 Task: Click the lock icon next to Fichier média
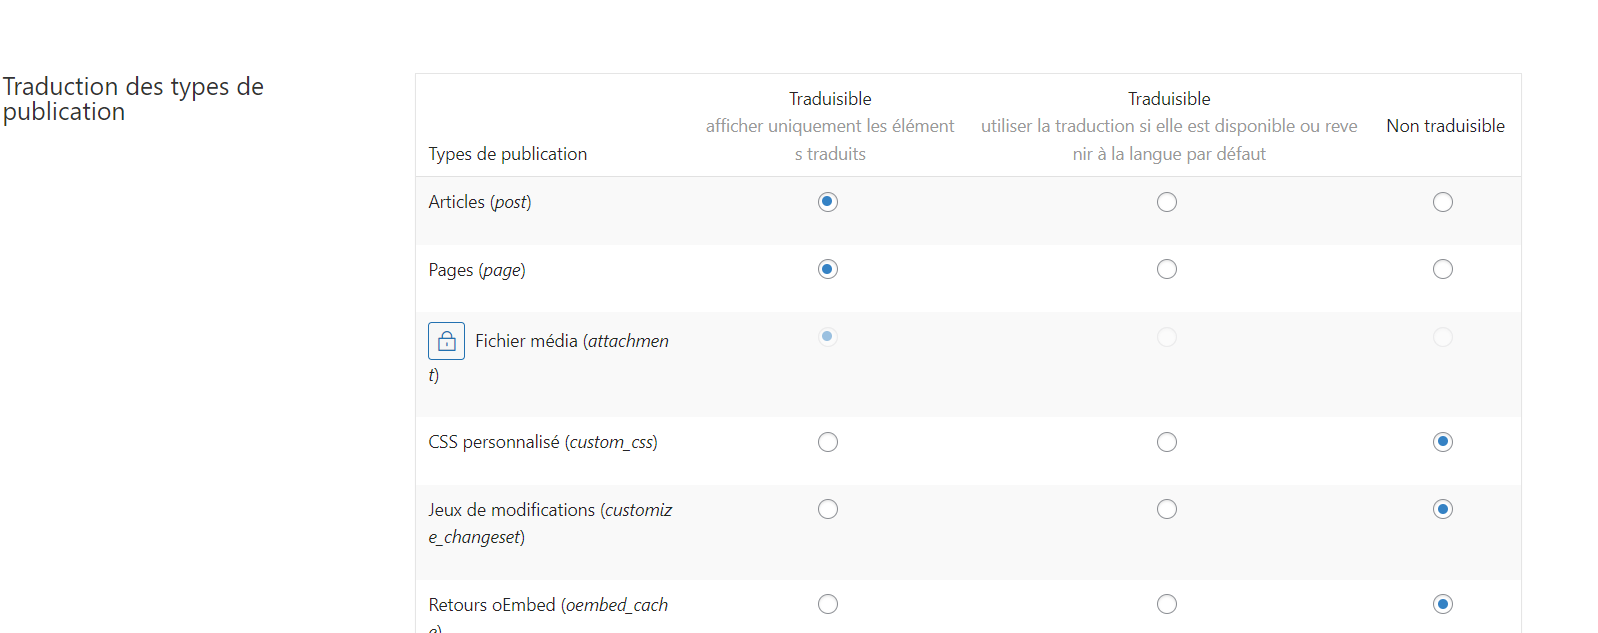(446, 341)
